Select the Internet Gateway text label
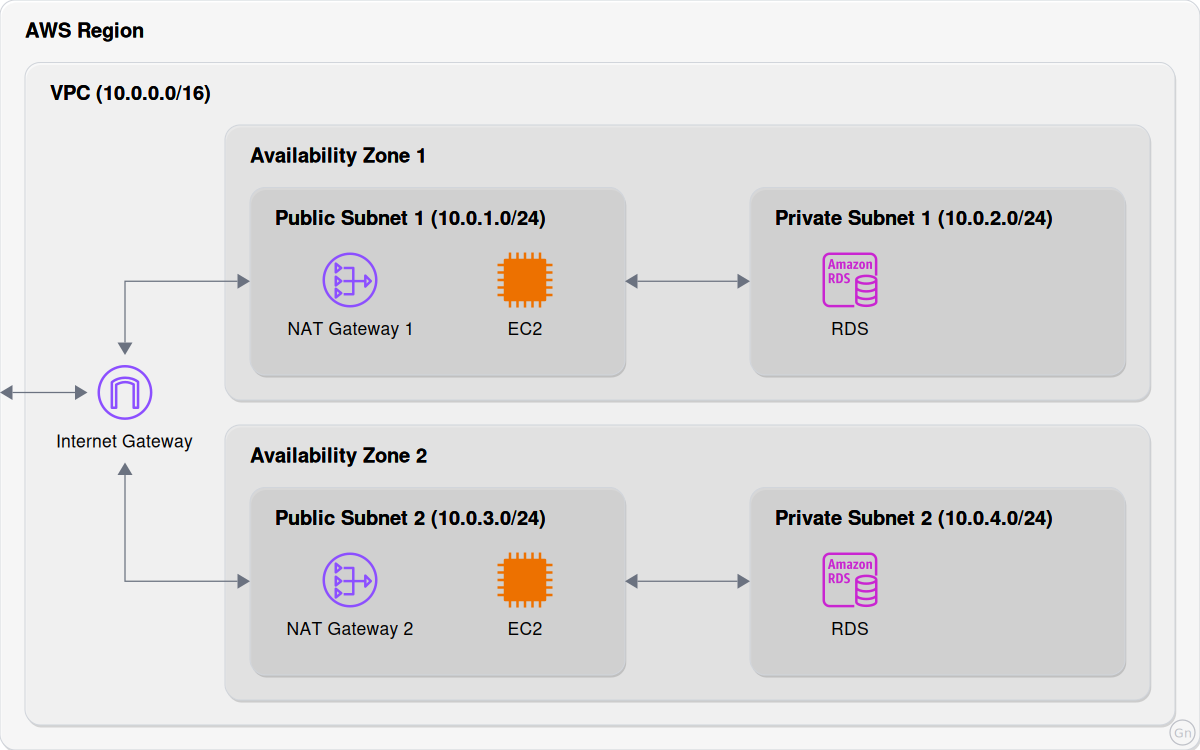Image resolution: width=1200 pixels, height=750 pixels. tap(124, 441)
